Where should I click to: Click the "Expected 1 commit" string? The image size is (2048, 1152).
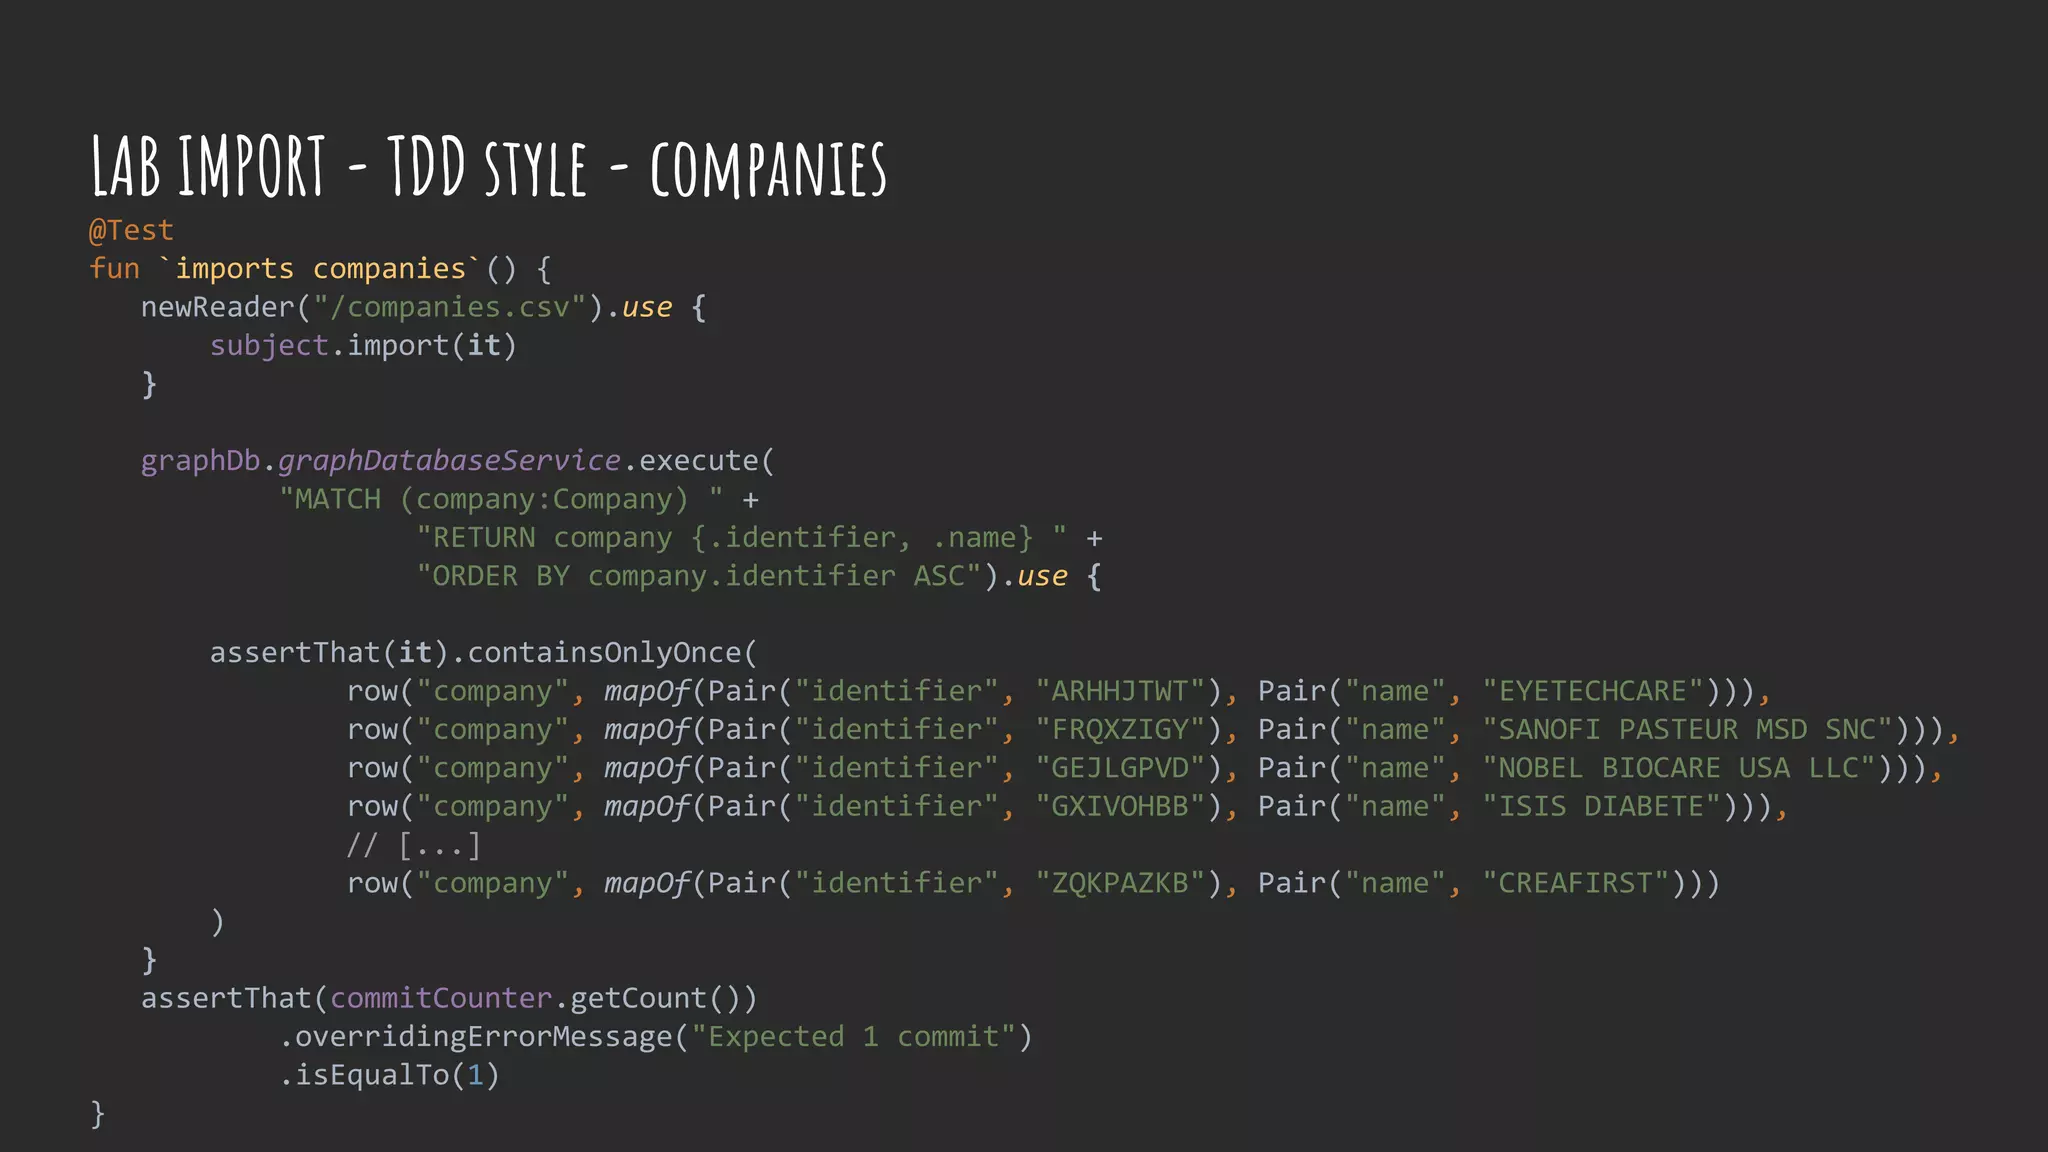(x=853, y=1037)
